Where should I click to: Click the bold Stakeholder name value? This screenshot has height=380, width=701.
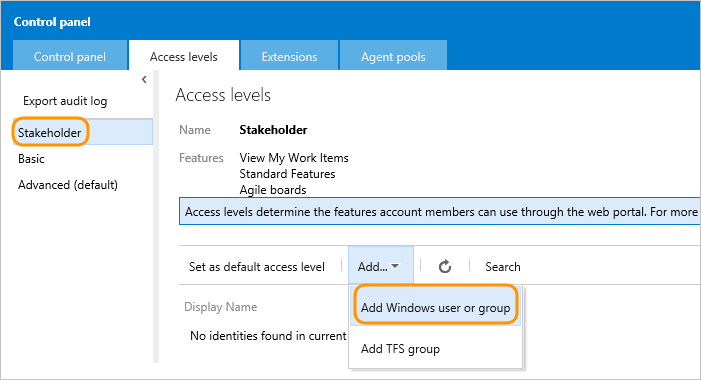(273, 130)
